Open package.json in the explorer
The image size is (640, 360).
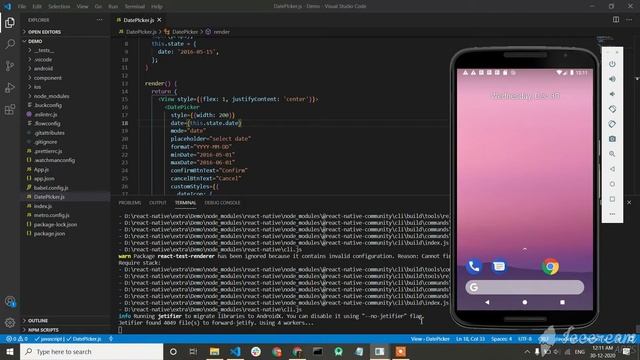[49, 233]
